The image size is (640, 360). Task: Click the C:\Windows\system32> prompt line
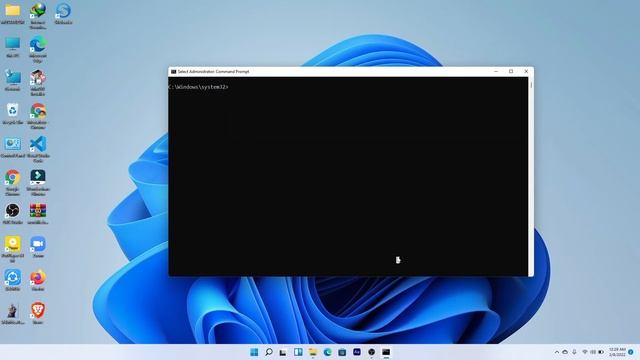(198, 87)
